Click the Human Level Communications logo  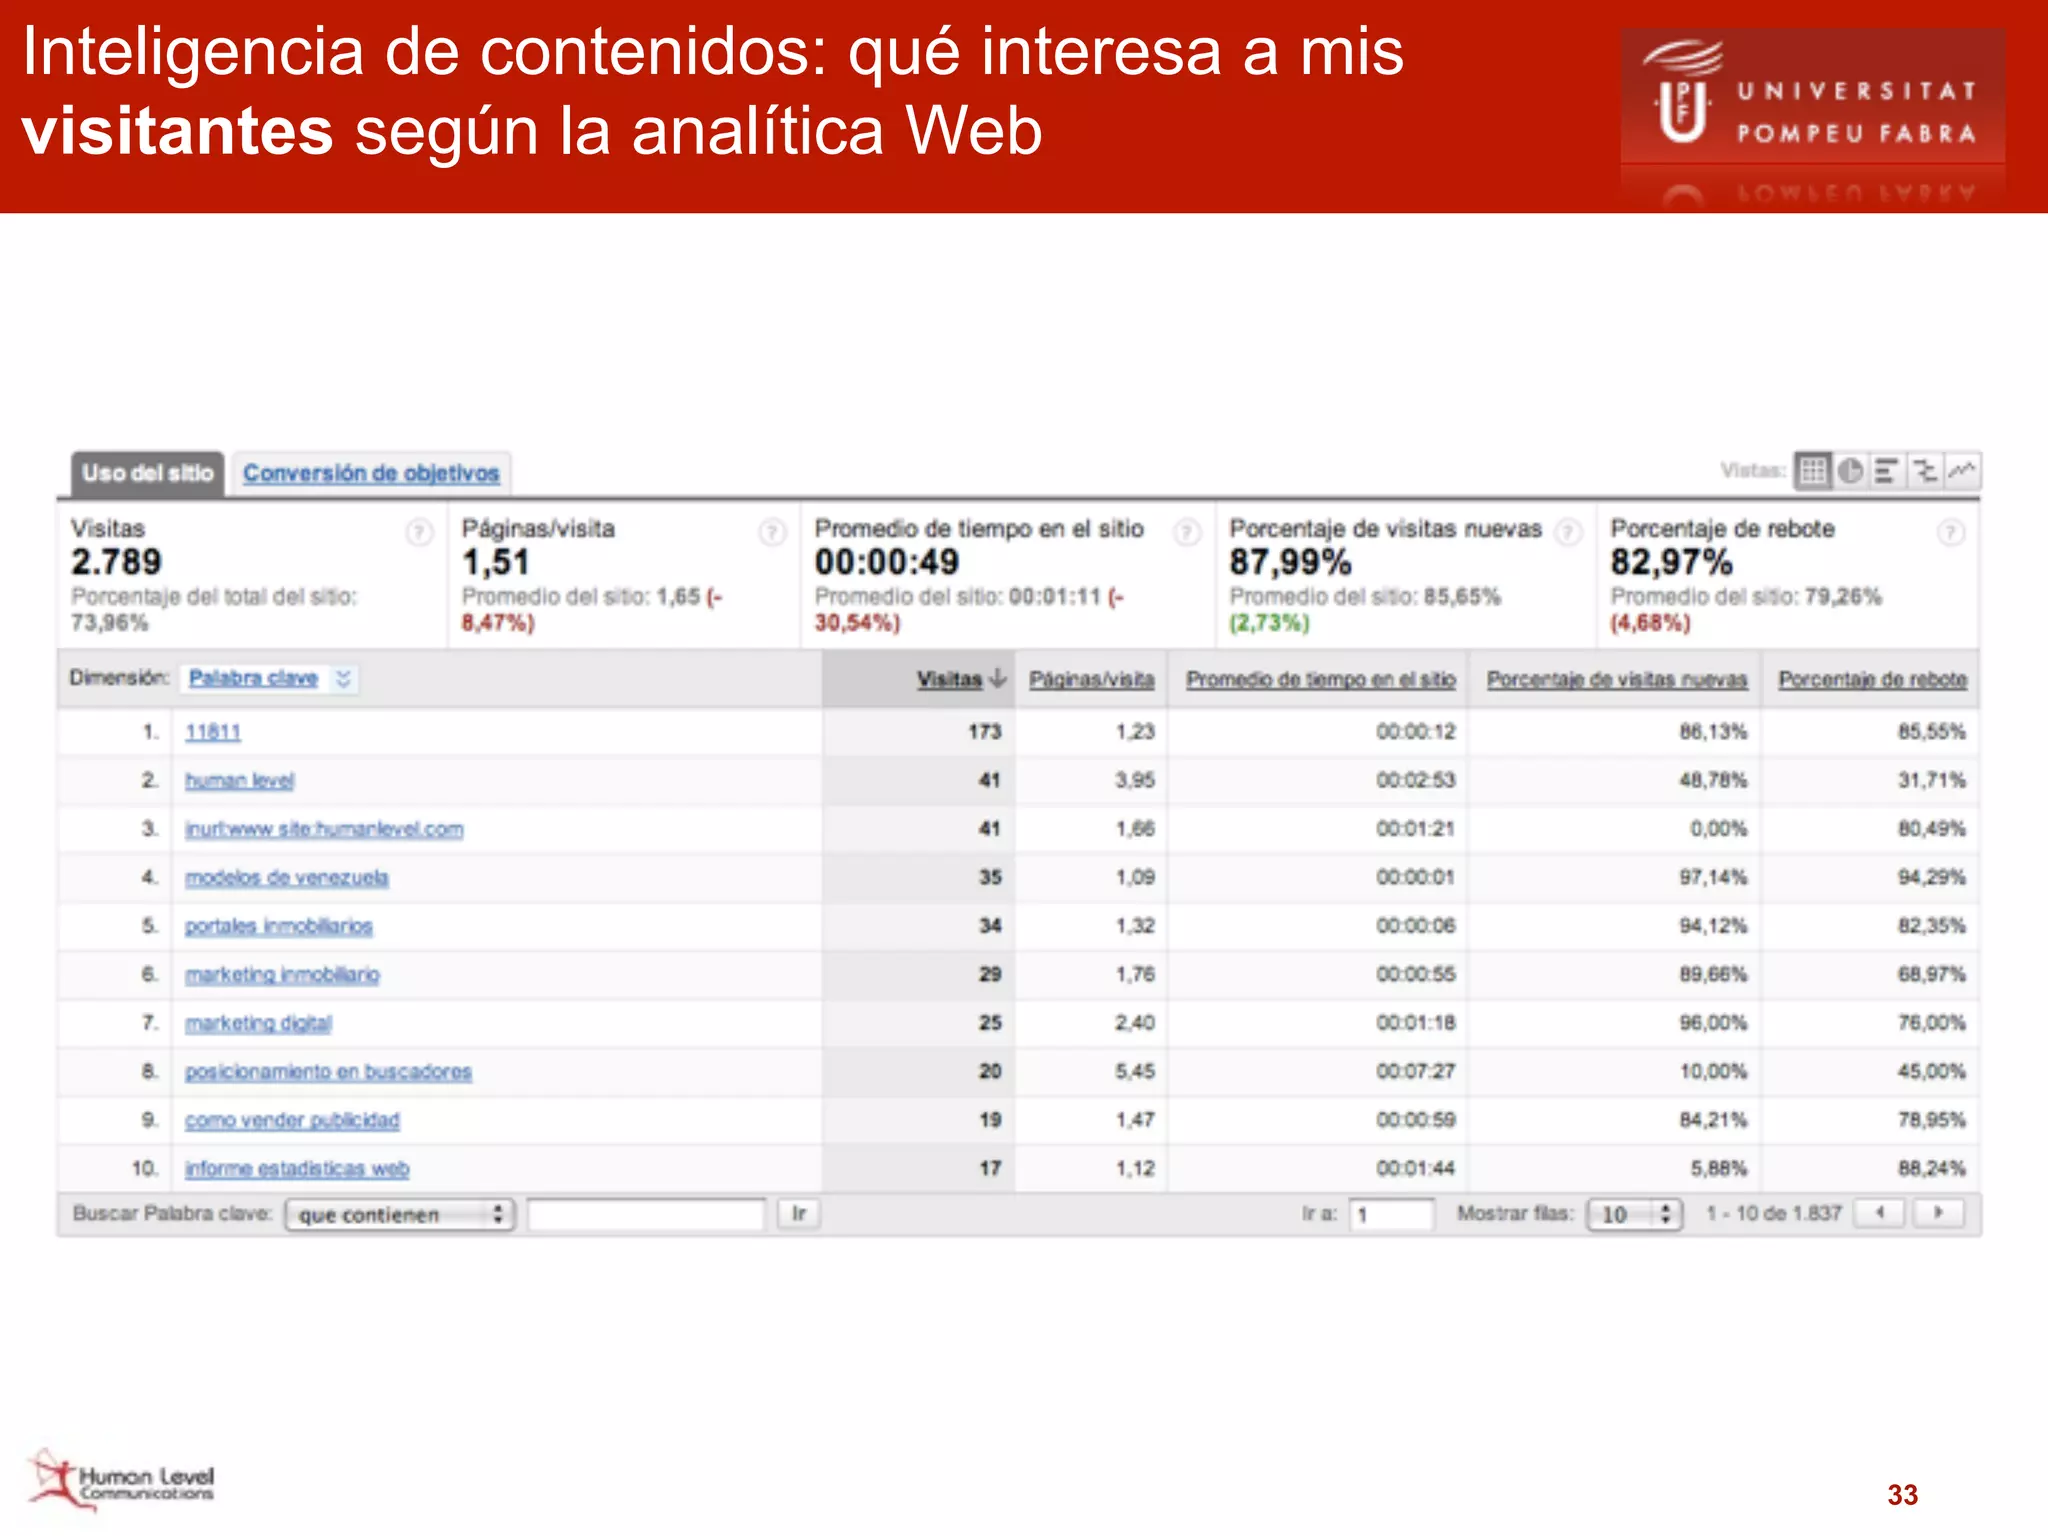(x=120, y=1480)
